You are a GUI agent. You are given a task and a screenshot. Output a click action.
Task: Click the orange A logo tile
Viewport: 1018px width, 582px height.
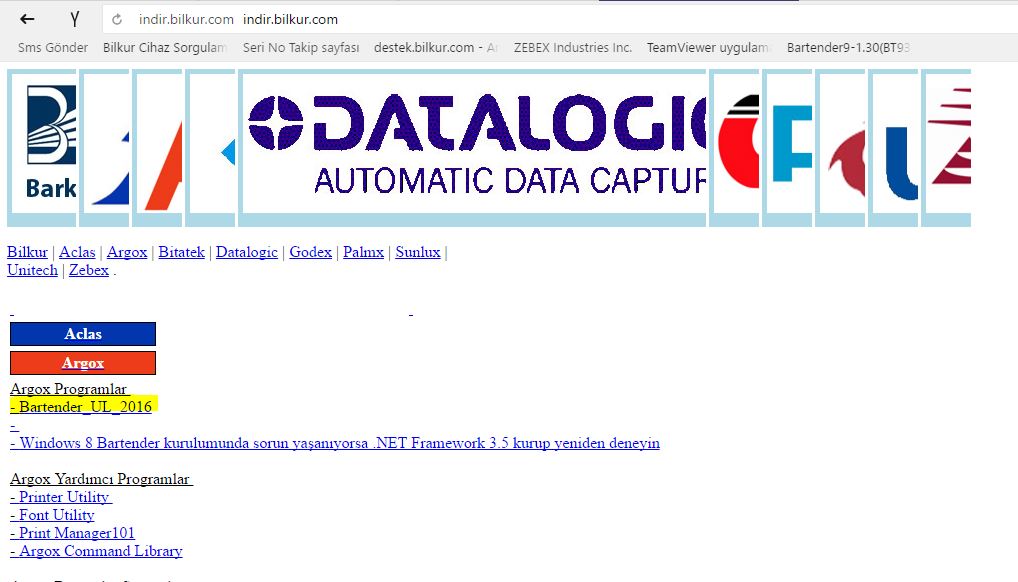point(157,148)
